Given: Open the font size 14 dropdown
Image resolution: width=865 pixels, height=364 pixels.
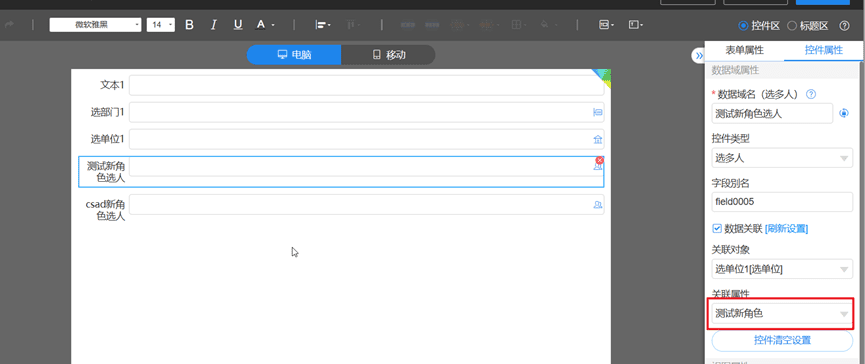Looking at the screenshot, I should [161, 25].
